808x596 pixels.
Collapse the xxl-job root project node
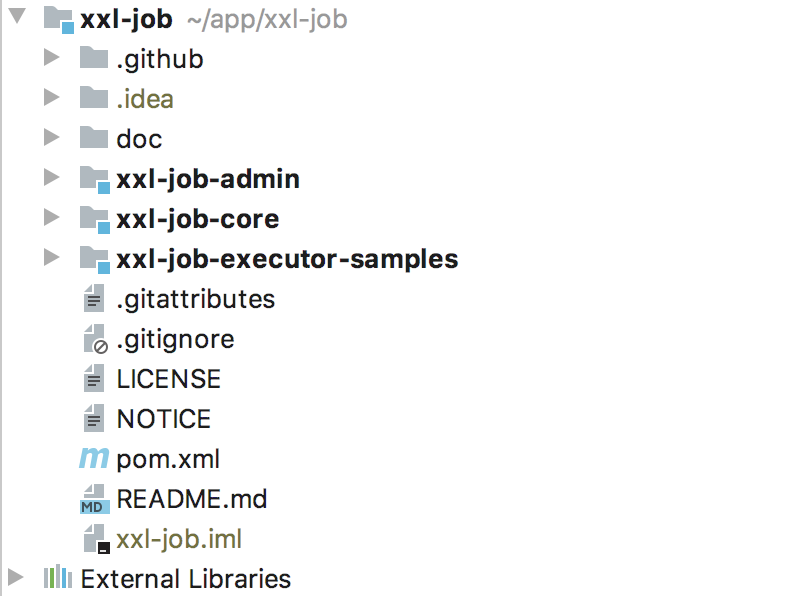(17, 16)
